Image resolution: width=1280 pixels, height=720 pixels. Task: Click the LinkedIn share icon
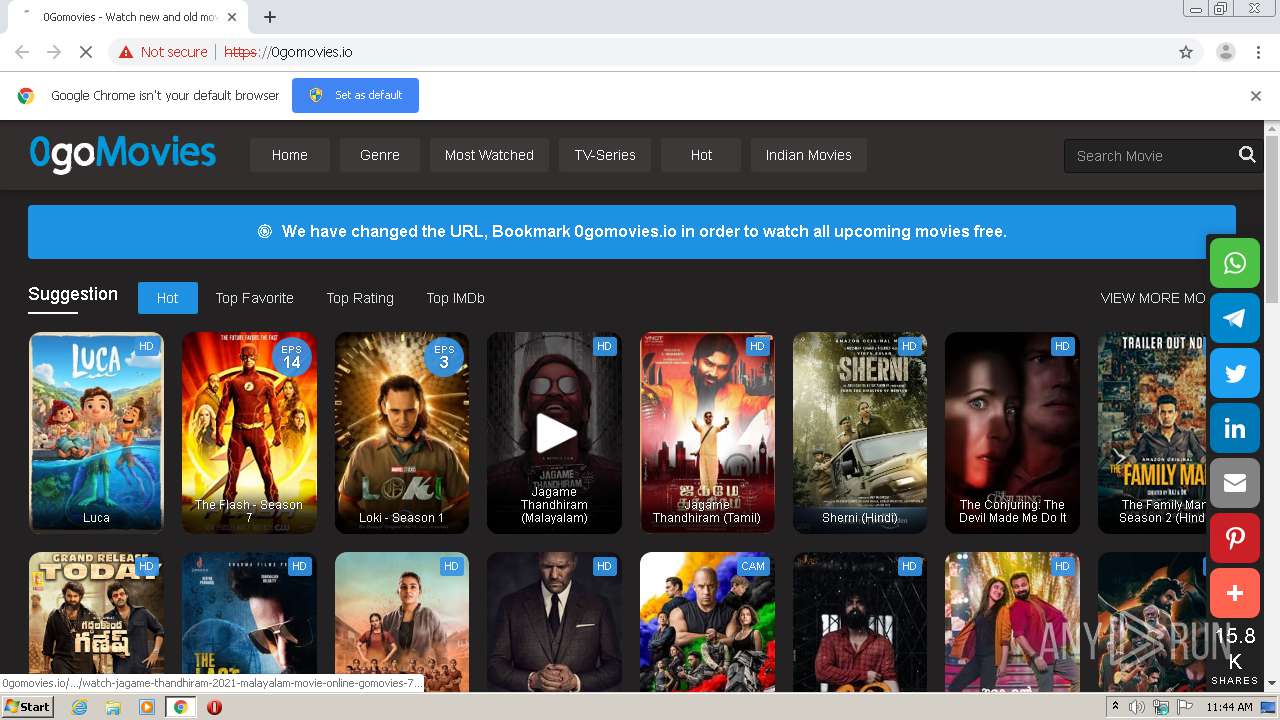tap(1235, 428)
